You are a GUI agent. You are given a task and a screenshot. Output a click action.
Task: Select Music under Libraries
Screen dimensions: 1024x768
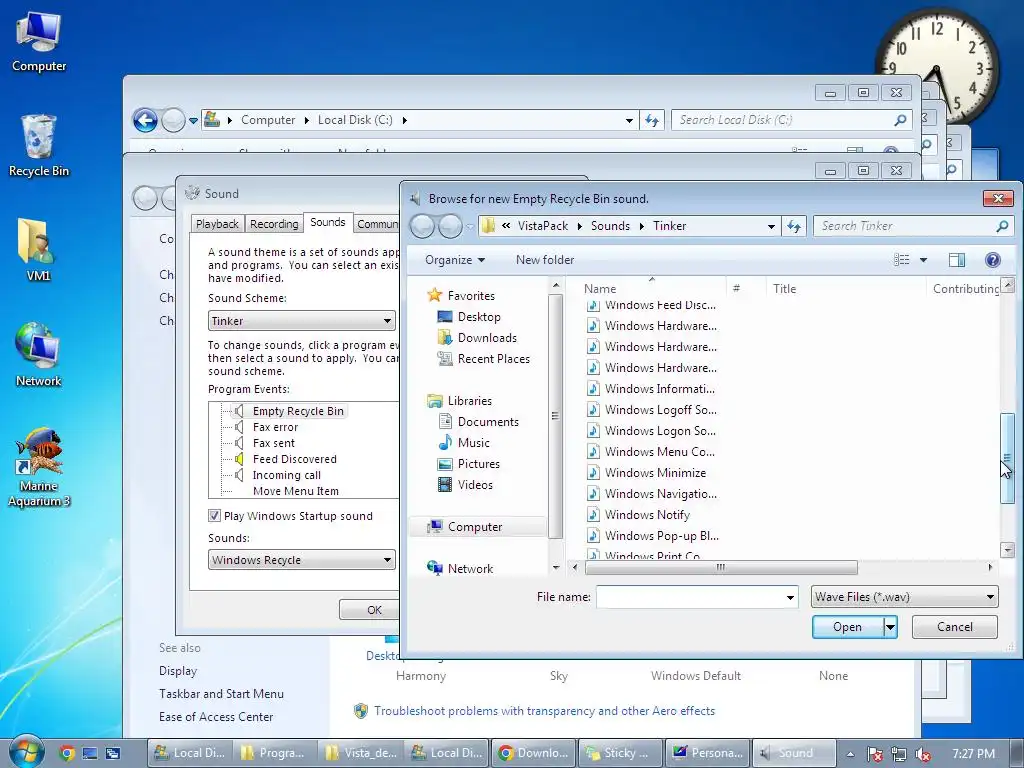473,443
